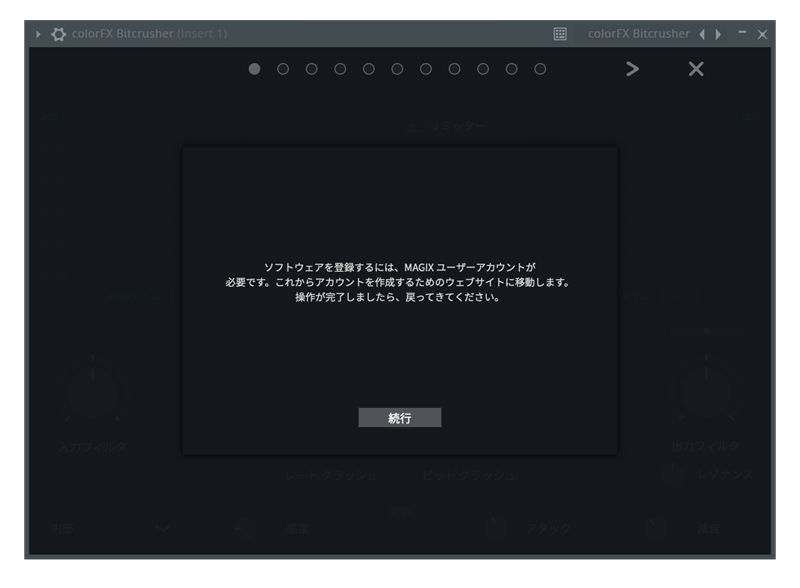Image resolution: width=800 pixels, height=588 pixels.
Task: Select the fifth page dot
Action: pyautogui.click(x=369, y=69)
